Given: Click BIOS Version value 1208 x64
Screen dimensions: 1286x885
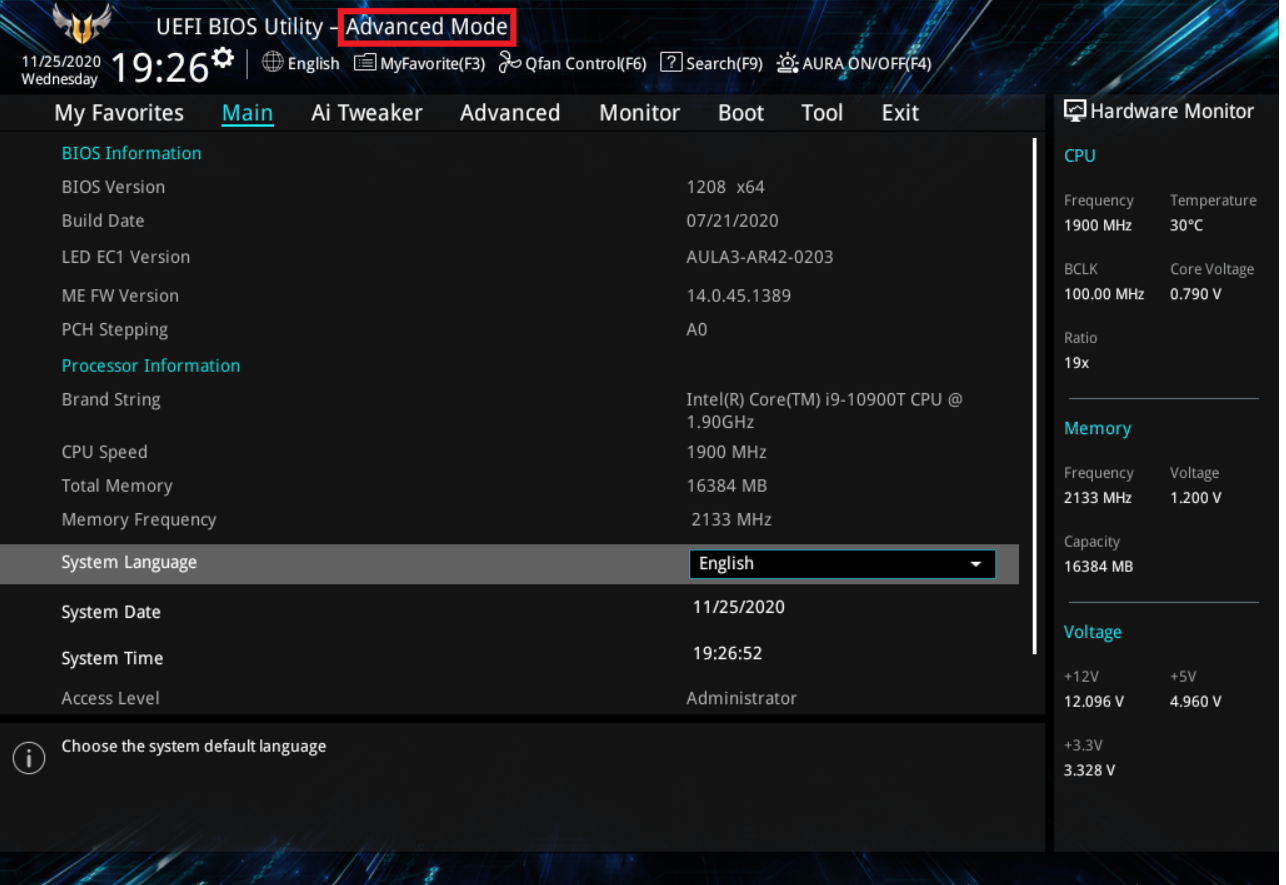Looking at the screenshot, I should point(725,187).
